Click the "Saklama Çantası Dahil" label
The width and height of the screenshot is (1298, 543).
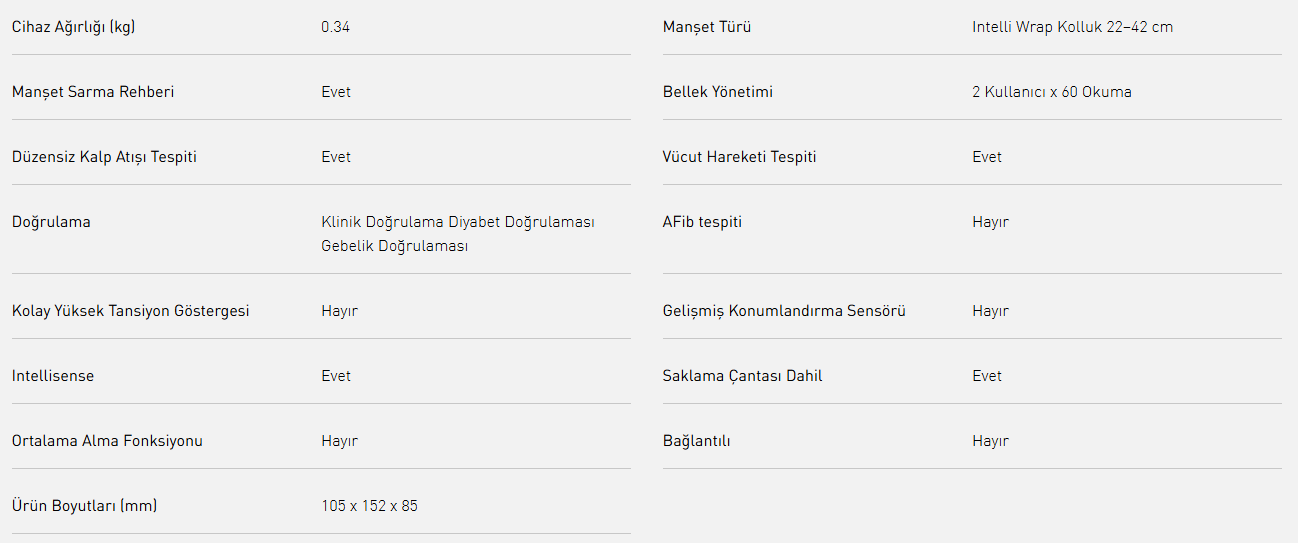point(742,376)
